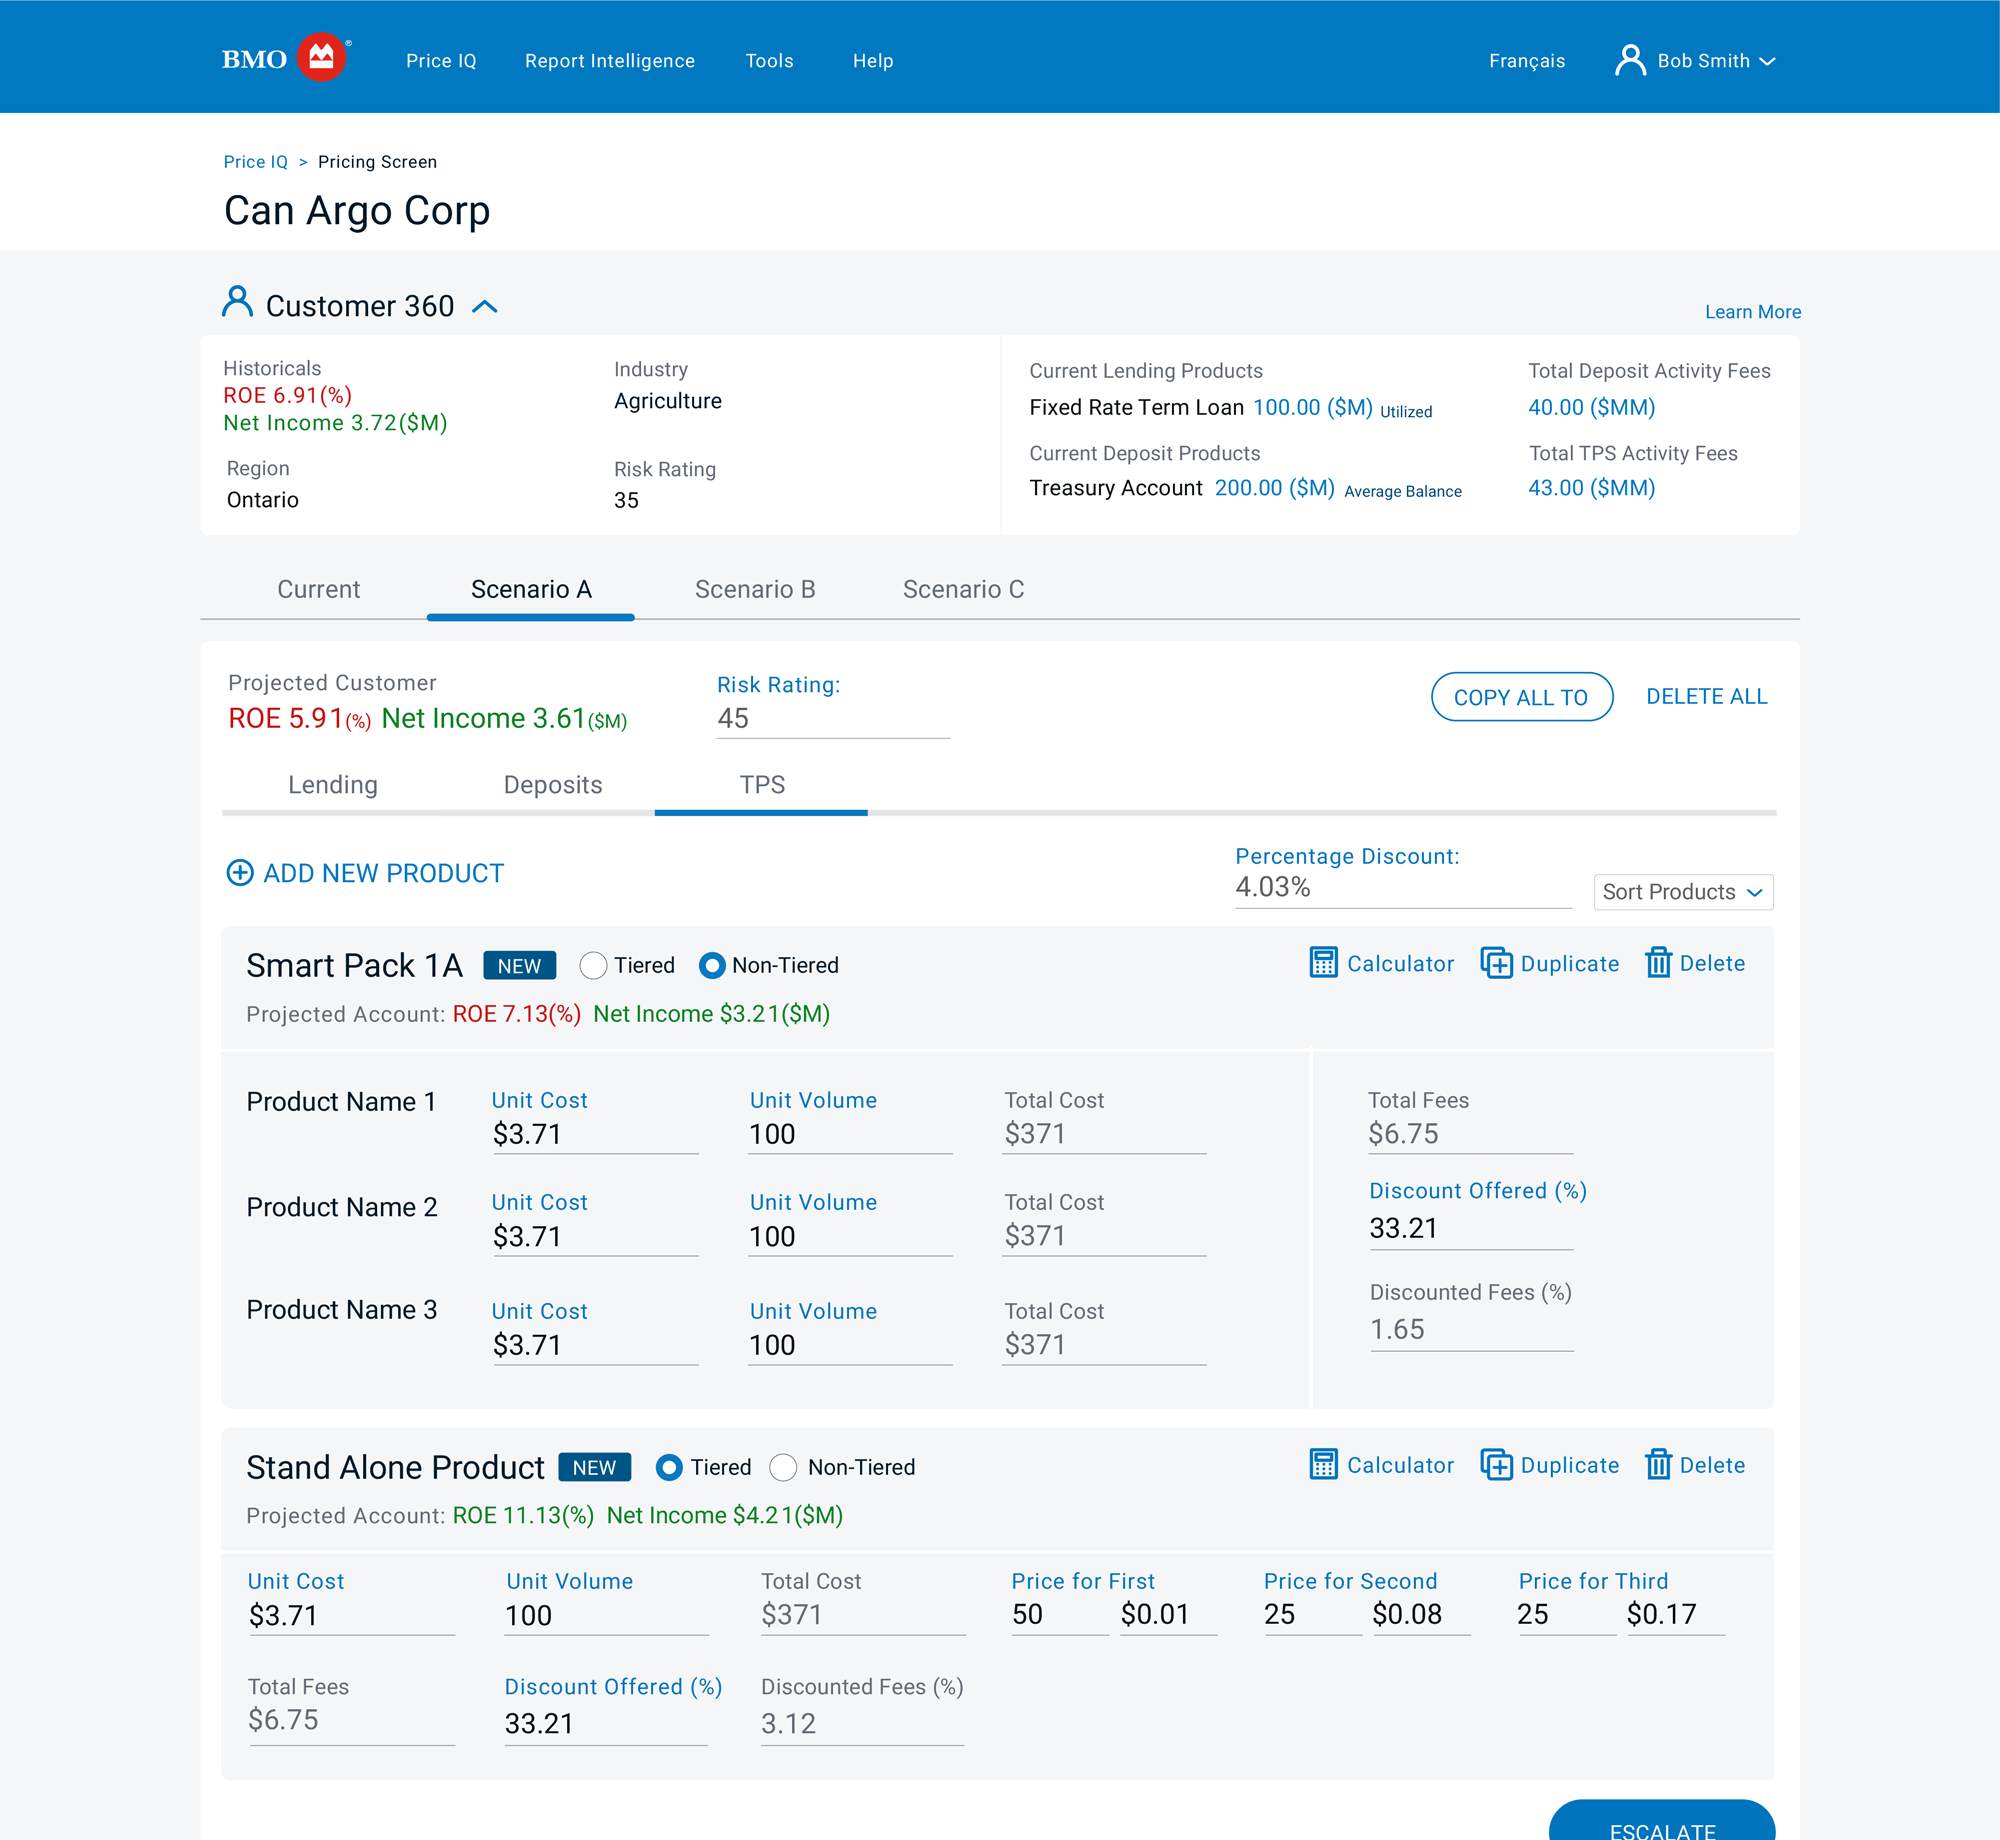Click the Smart Pack 1A Delete trash icon
This screenshot has width=2000, height=1840.
pyautogui.click(x=1658, y=963)
